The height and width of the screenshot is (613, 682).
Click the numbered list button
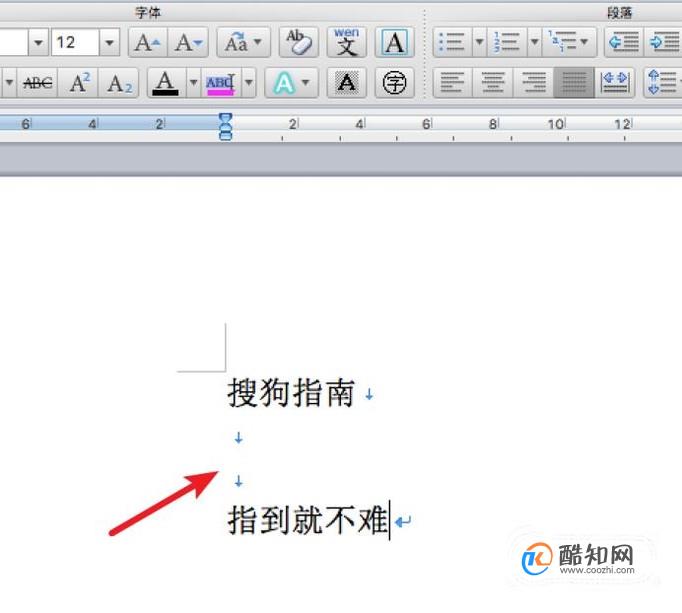coord(507,42)
